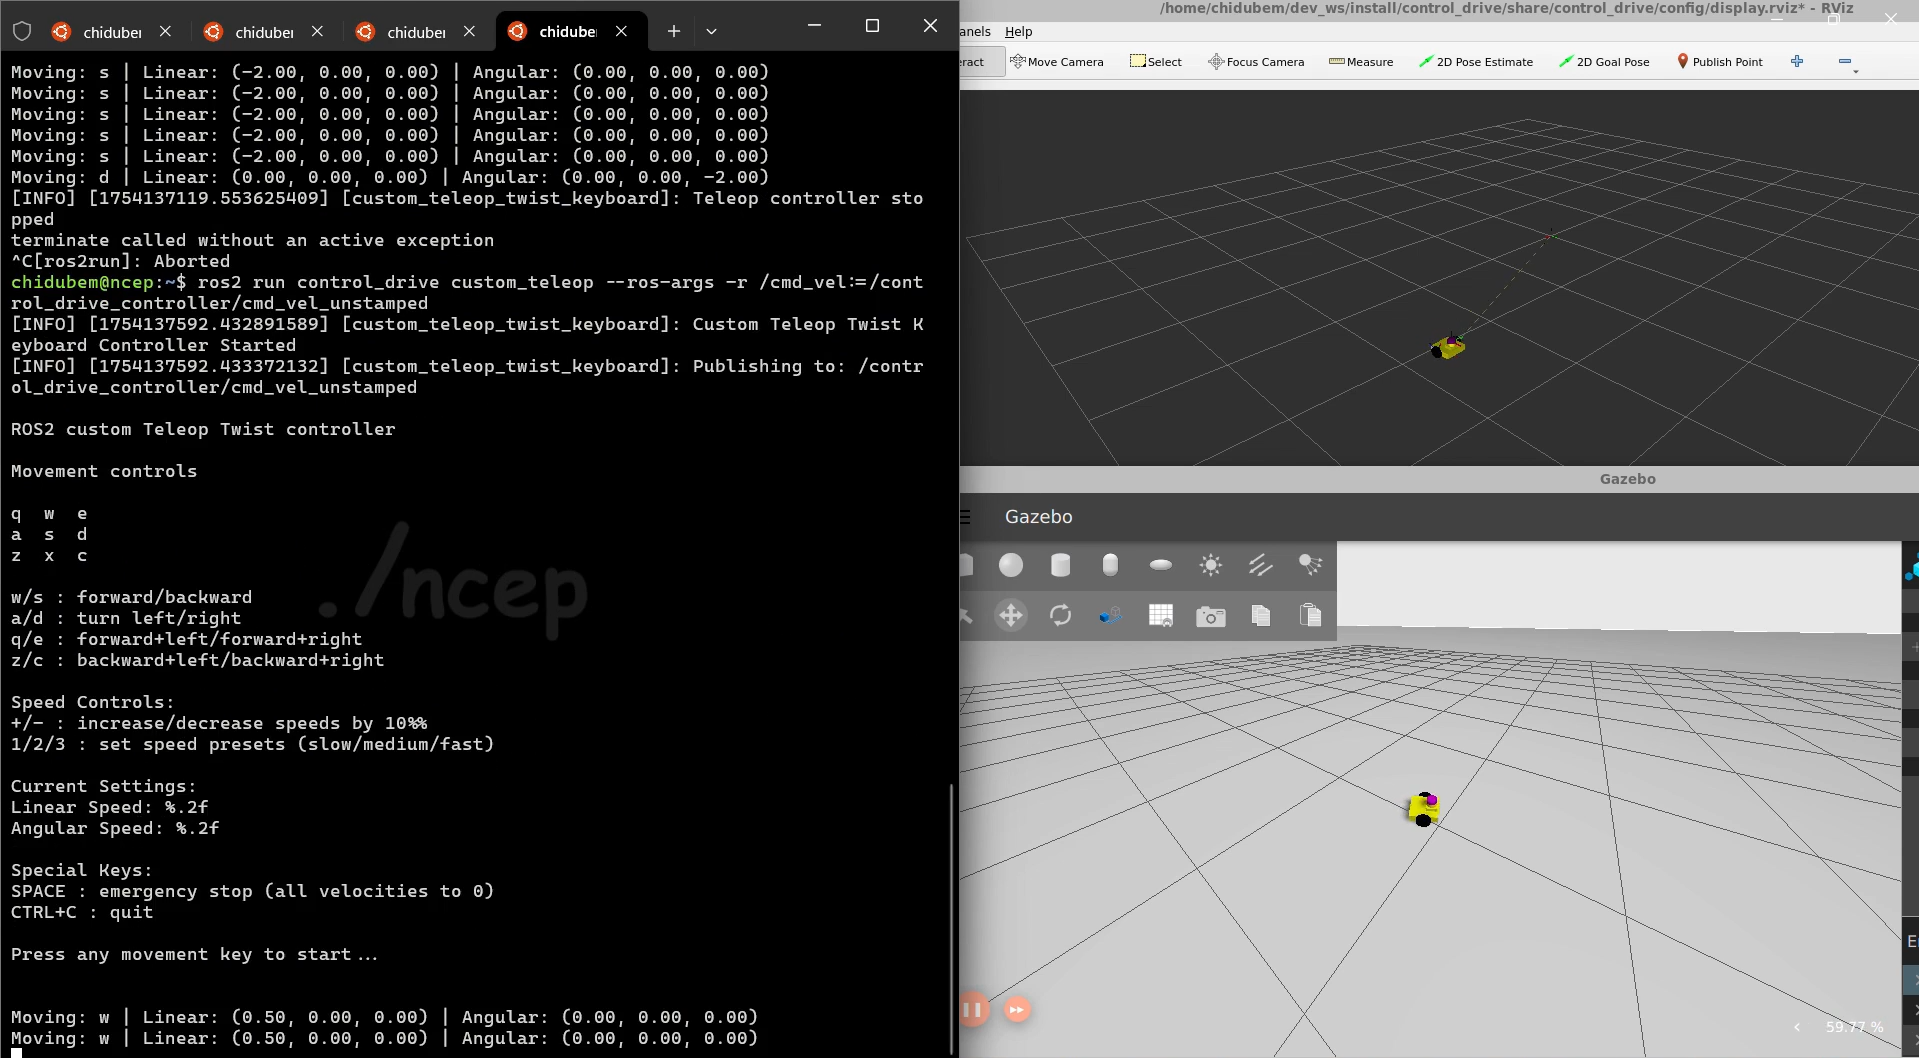The height and width of the screenshot is (1058, 1919).
Task: Pause the Gazebo simulation
Action: tap(973, 1009)
